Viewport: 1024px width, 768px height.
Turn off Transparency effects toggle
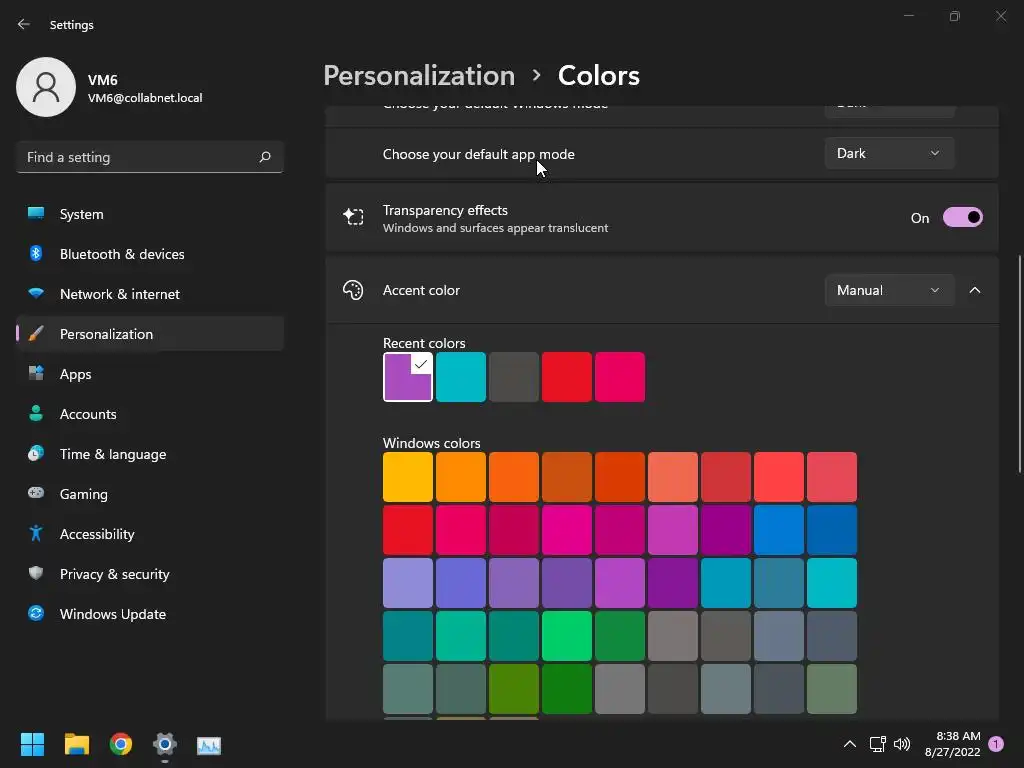963,218
